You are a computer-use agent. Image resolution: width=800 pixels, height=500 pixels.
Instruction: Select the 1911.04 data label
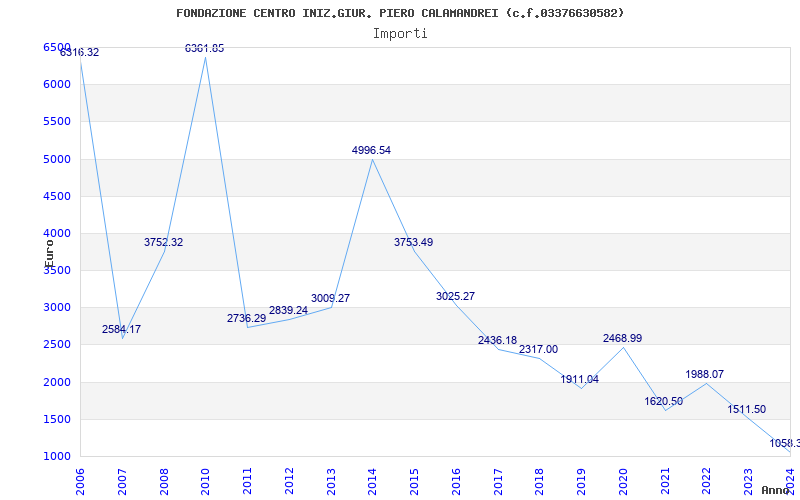(580, 380)
